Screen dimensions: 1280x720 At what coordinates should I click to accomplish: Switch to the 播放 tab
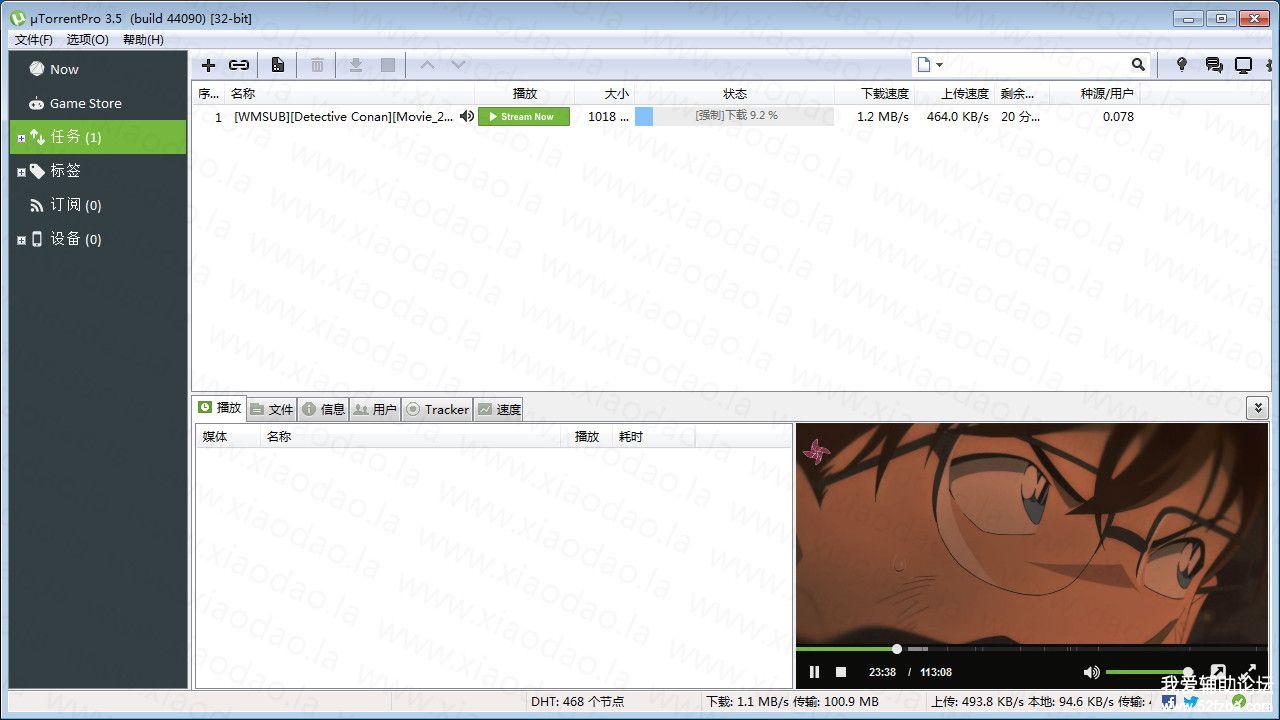coord(220,408)
